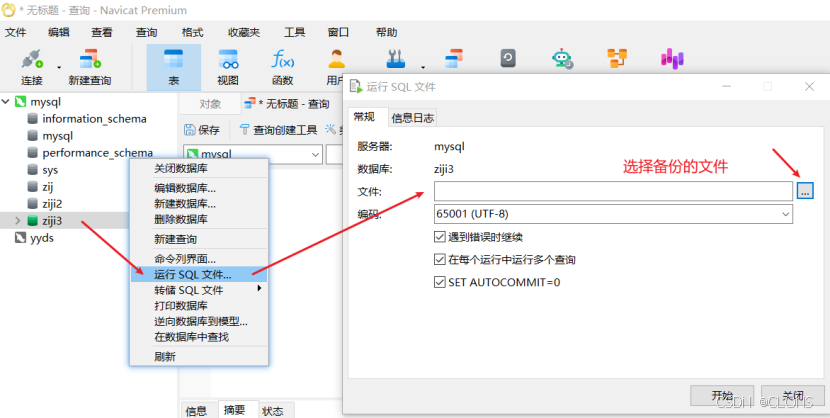This screenshot has width=830, height=418.
Task: Click the browse (...) file button
Action: pos(805,191)
